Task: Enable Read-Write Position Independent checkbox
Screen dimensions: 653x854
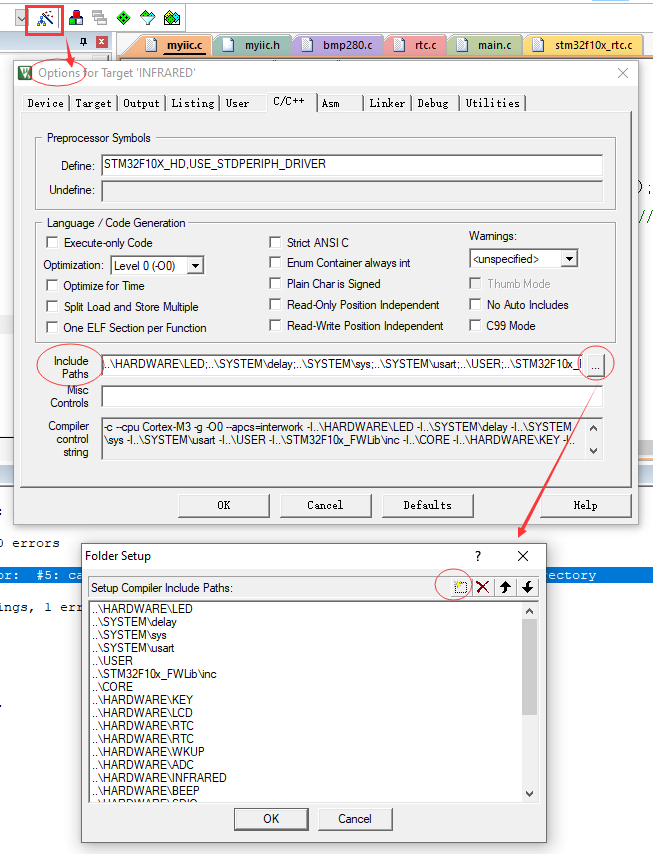Action: coord(276,326)
